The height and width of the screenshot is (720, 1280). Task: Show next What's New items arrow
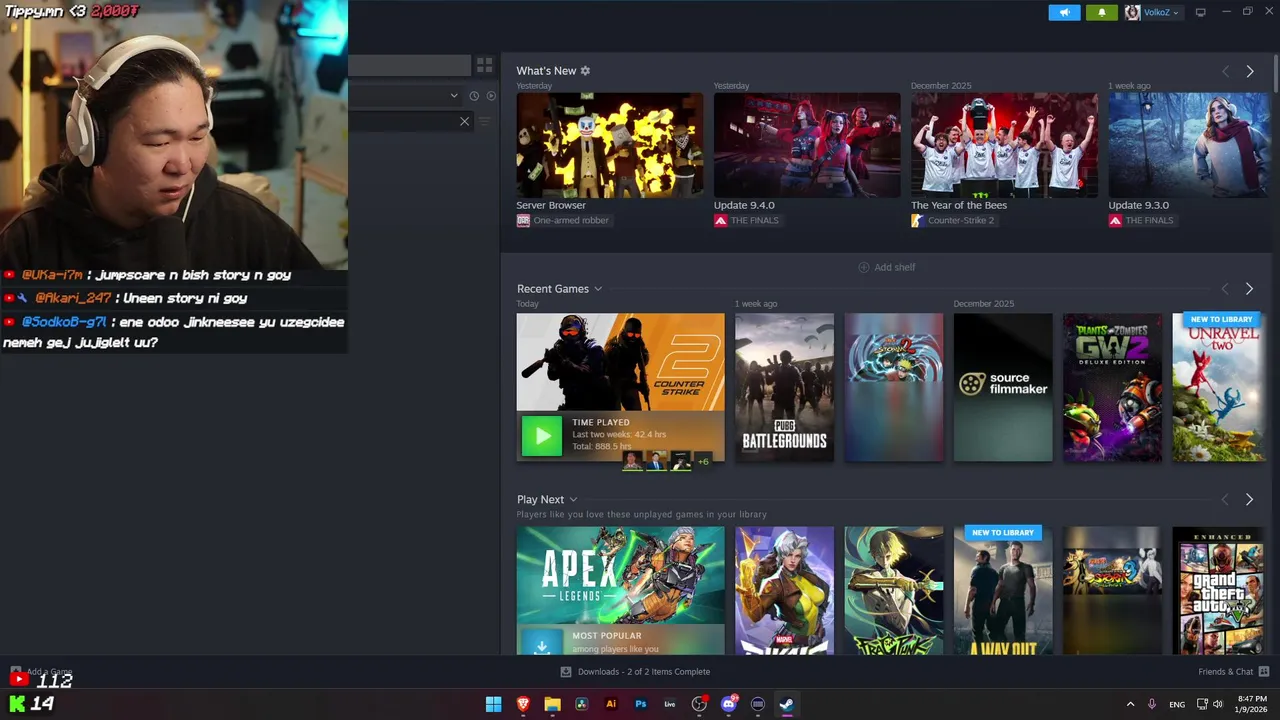click(x=1249, y=71)
